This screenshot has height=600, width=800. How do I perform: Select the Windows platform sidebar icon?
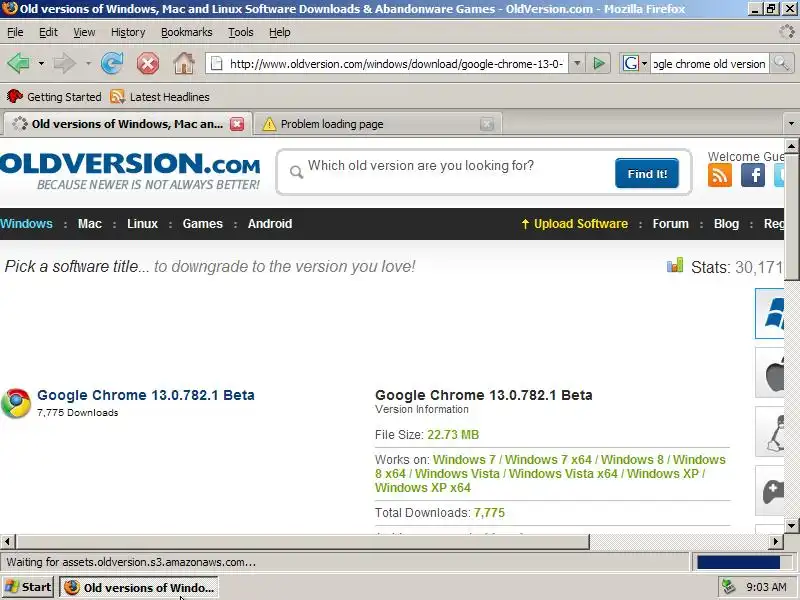(x=770, y=313)
